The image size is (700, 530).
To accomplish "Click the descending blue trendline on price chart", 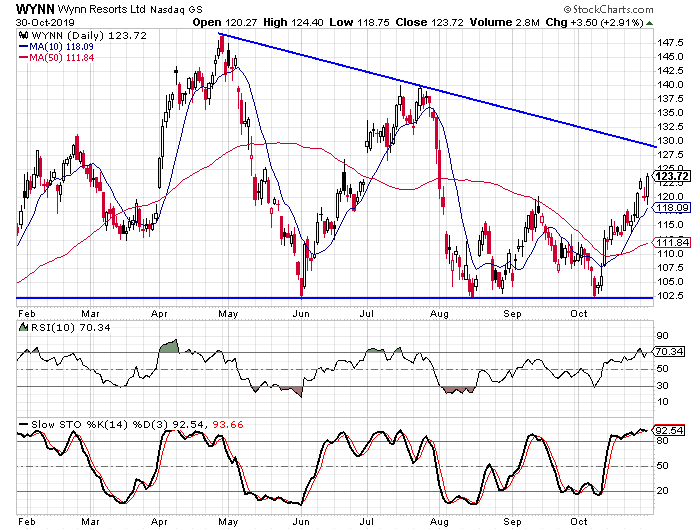I will click(440, 91).
